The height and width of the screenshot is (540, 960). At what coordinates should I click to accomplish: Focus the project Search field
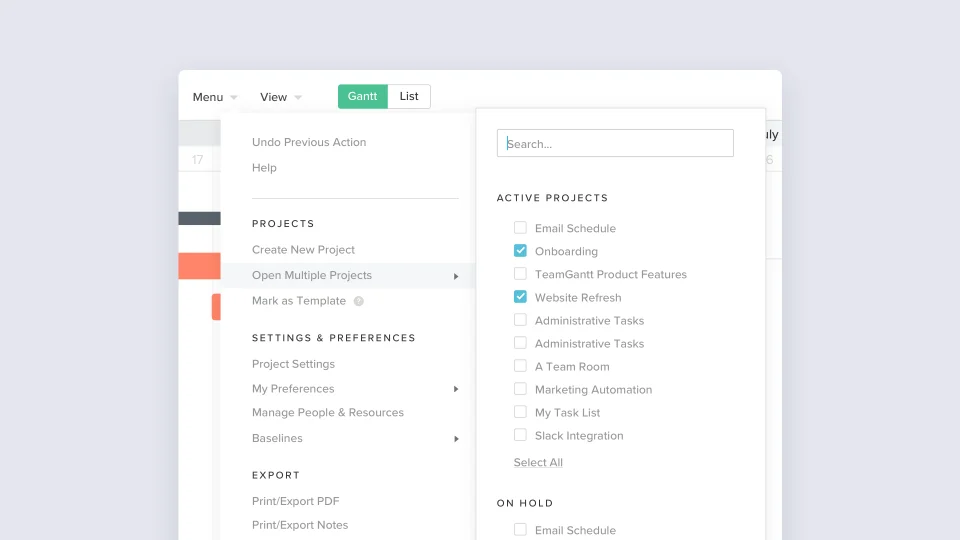point(615,143)
